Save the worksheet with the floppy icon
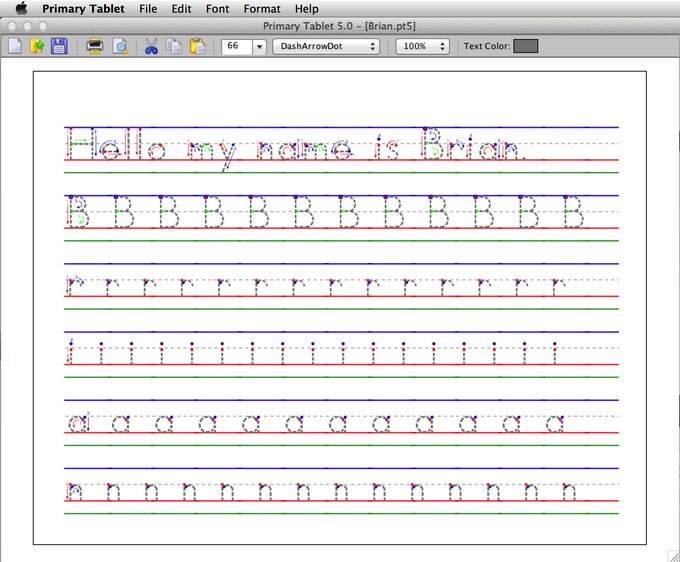 point(59,46)
